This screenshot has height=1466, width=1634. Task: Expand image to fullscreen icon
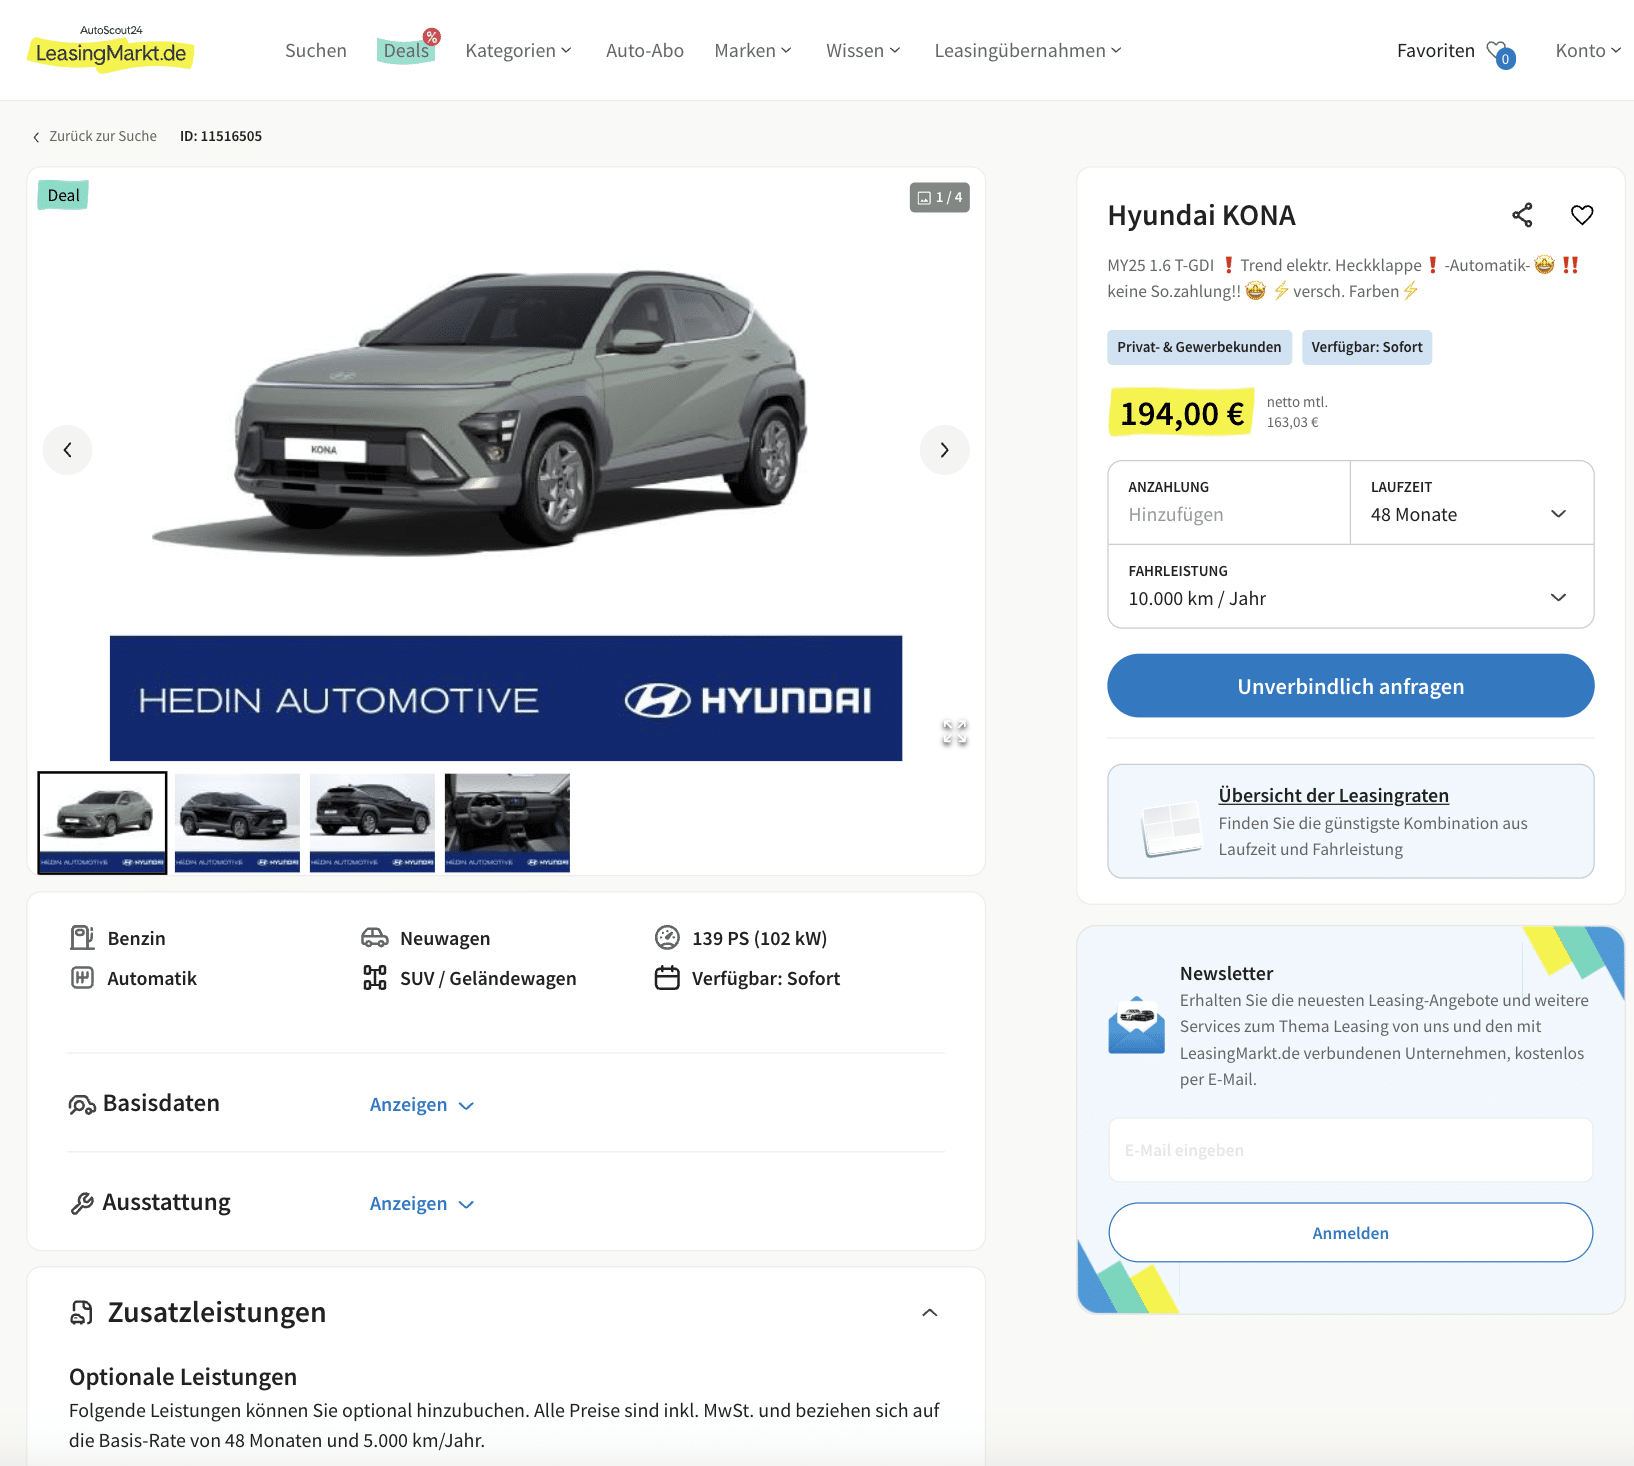[x=954, y=732]
